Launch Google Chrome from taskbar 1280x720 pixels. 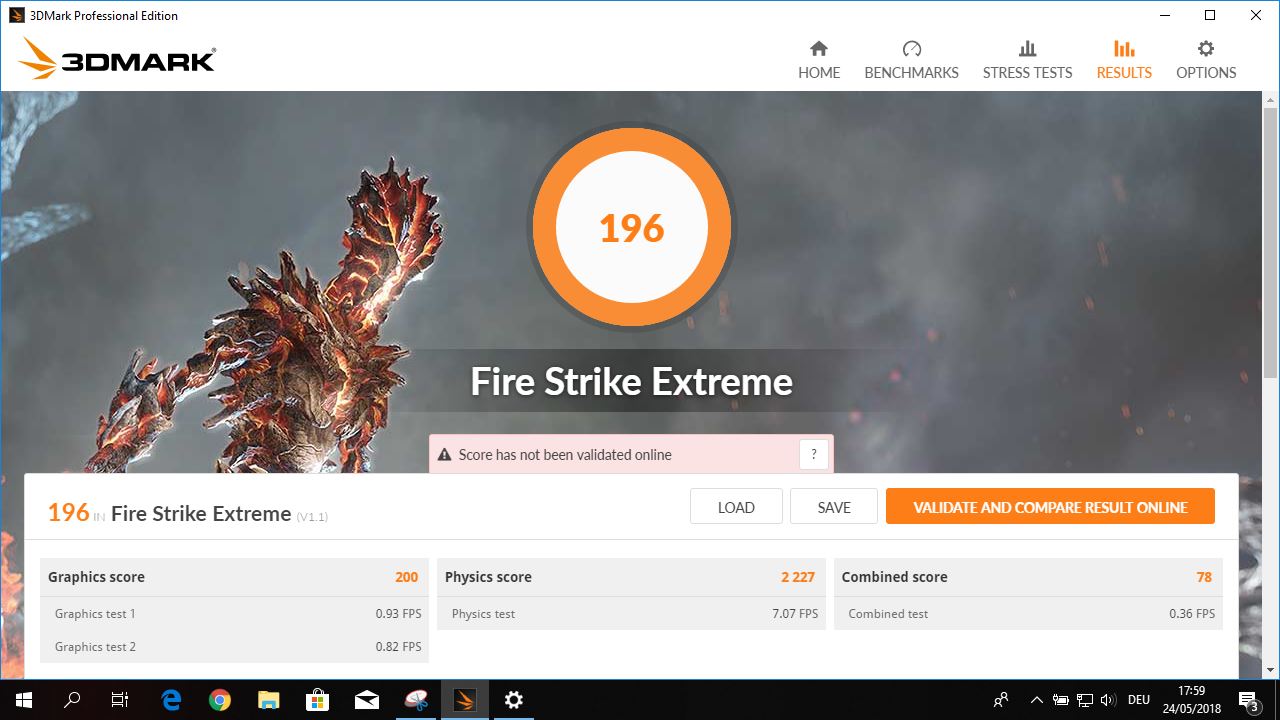tap(220, 700)
